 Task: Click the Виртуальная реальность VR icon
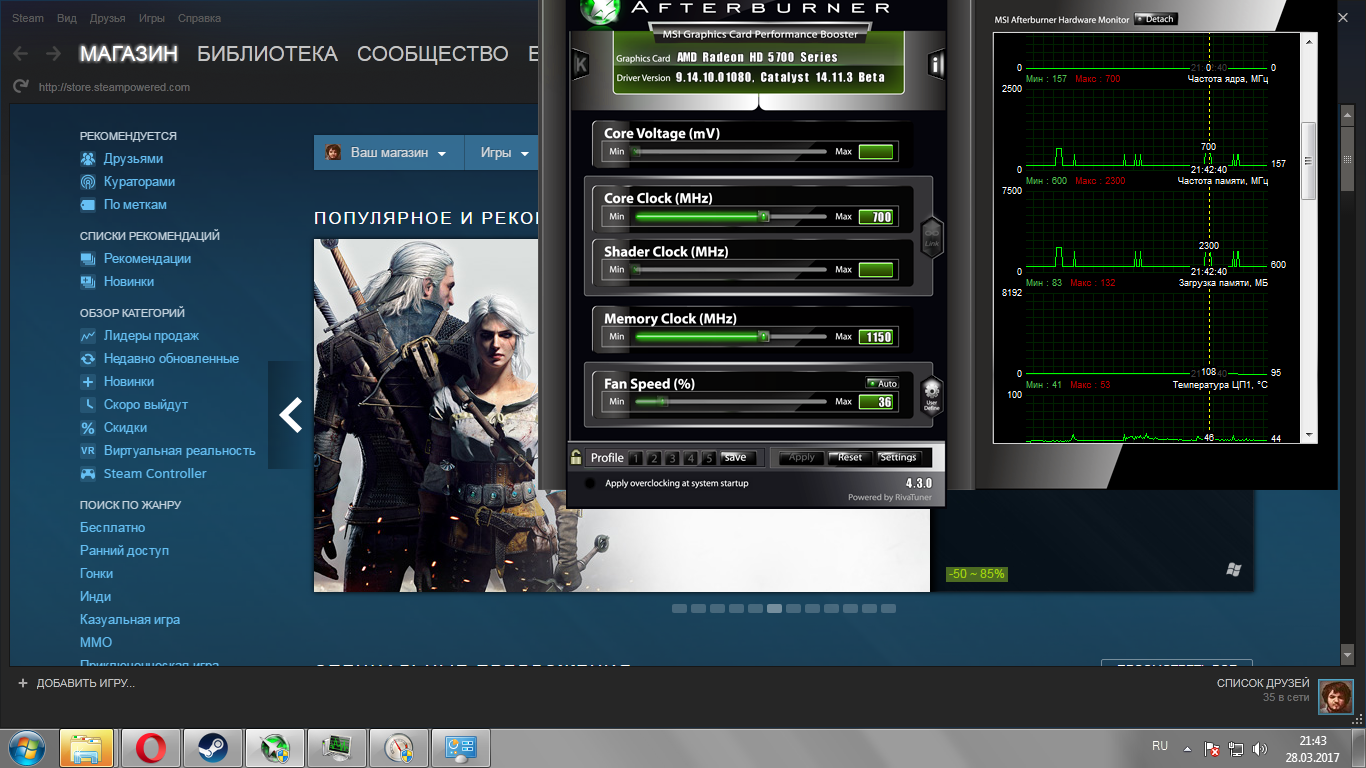pyautogui.click(x=88, y=451)
